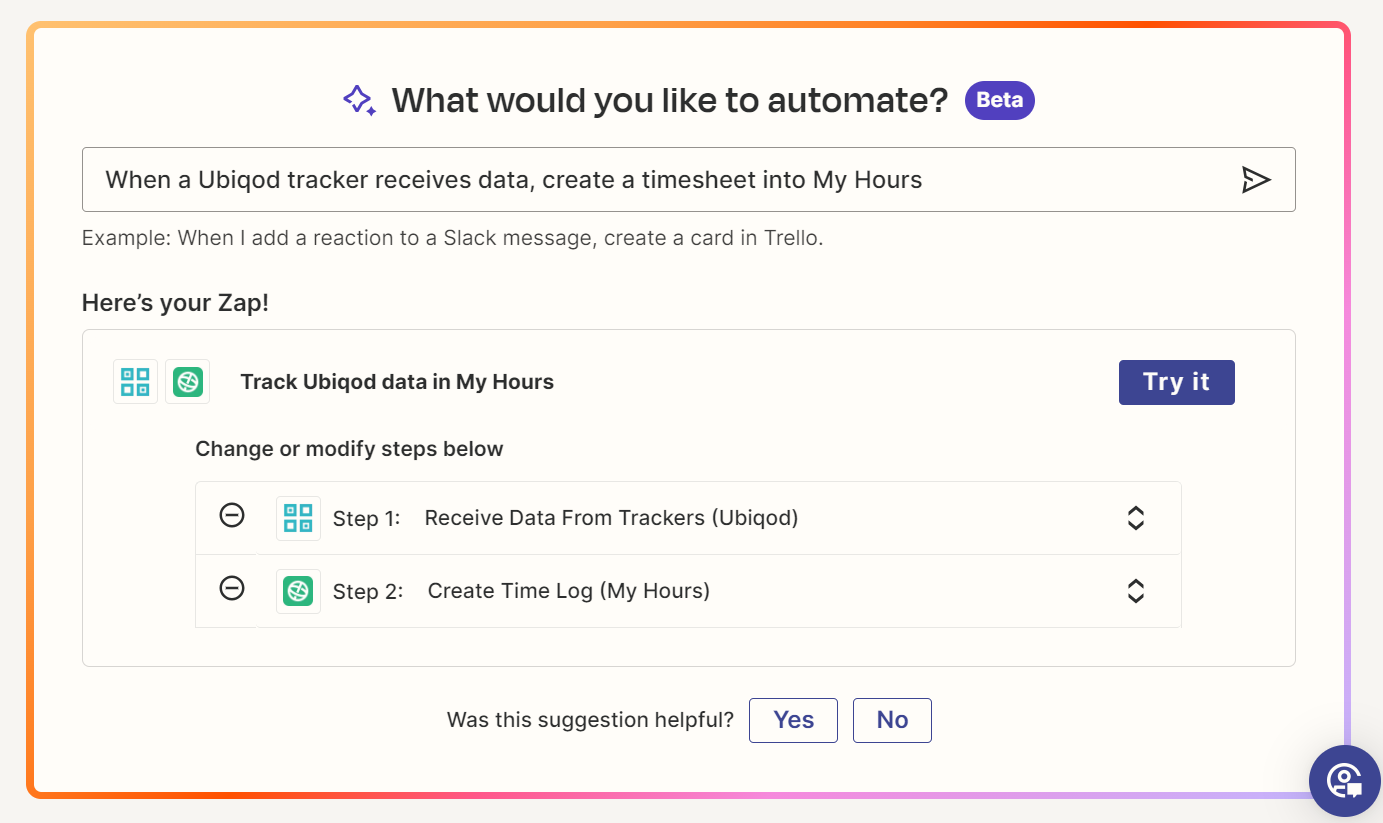Click the Step 2: label
This screenshot has width=1383, height=823.
[368, 592]
